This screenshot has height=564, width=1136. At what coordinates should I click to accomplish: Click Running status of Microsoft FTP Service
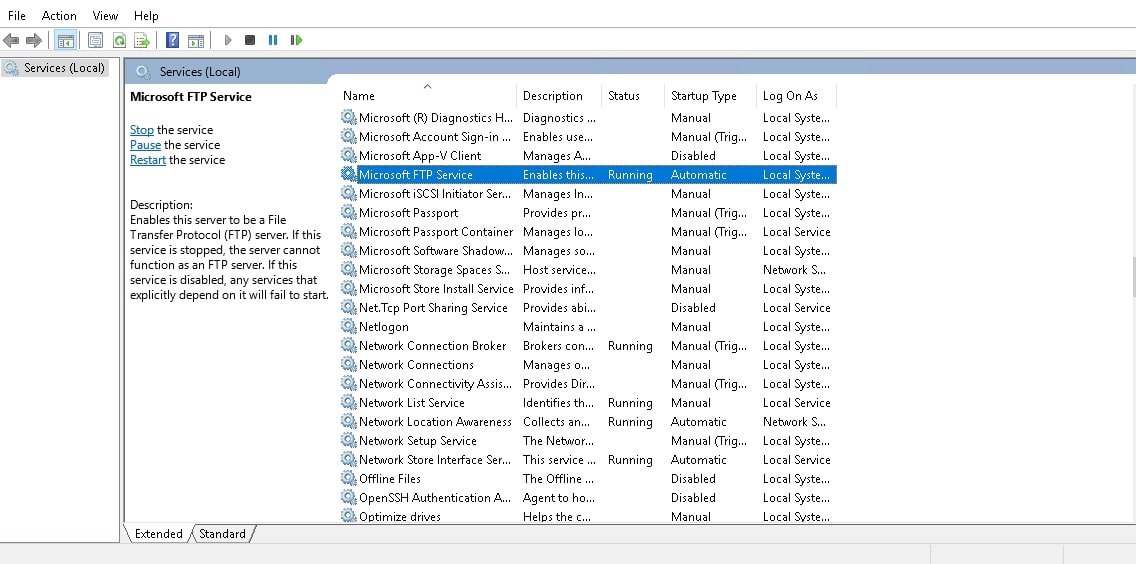tap(630, 175)
